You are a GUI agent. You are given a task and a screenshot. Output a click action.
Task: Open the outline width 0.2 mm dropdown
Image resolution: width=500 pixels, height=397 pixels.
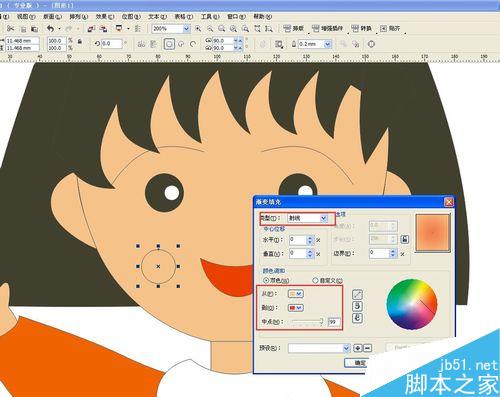pos(328,44)
